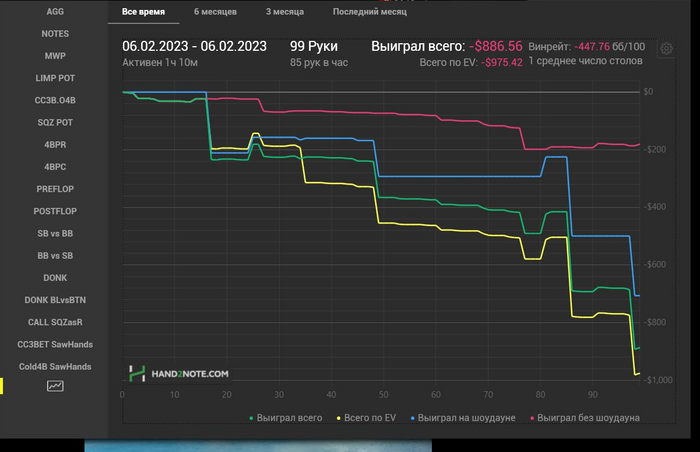Click the -$1,000 y-axis label
The height and width of the screenshot is (452, 700).
[658, 380]
